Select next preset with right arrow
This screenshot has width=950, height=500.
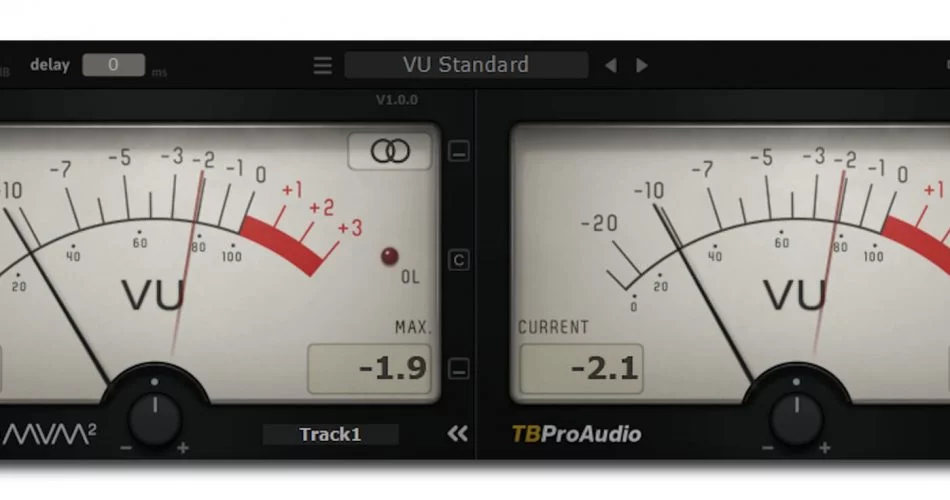pos(642,65)
